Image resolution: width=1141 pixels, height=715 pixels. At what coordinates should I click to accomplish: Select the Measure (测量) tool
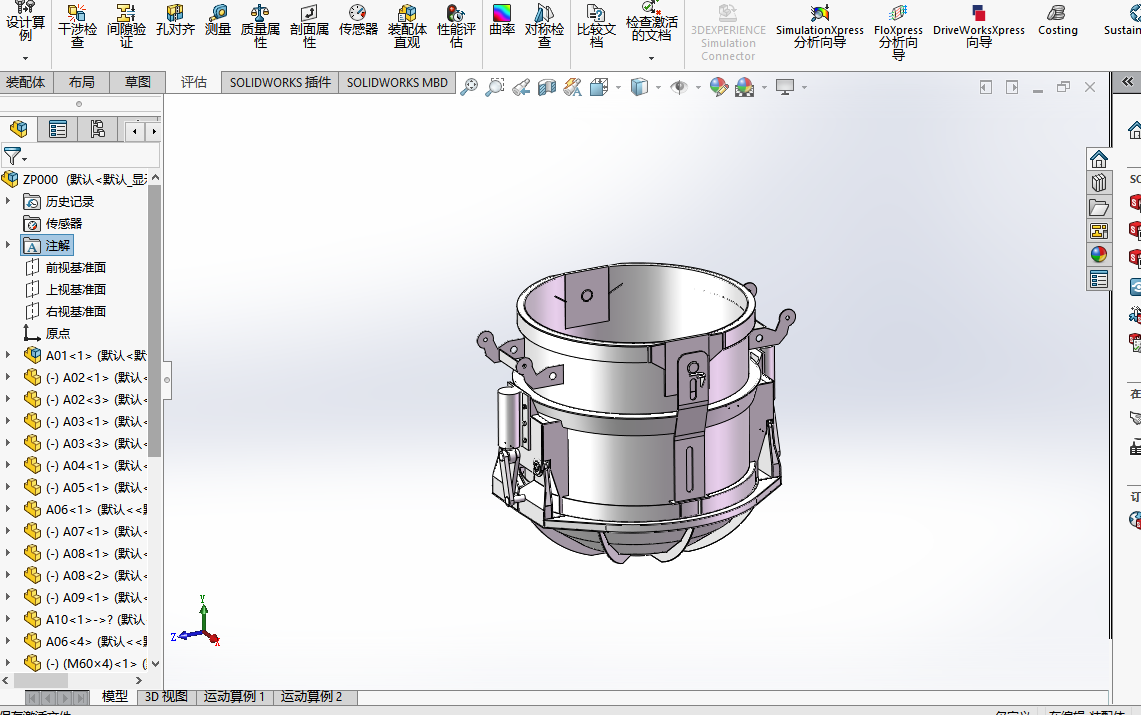pyautogui.click(x=218, y=20)
